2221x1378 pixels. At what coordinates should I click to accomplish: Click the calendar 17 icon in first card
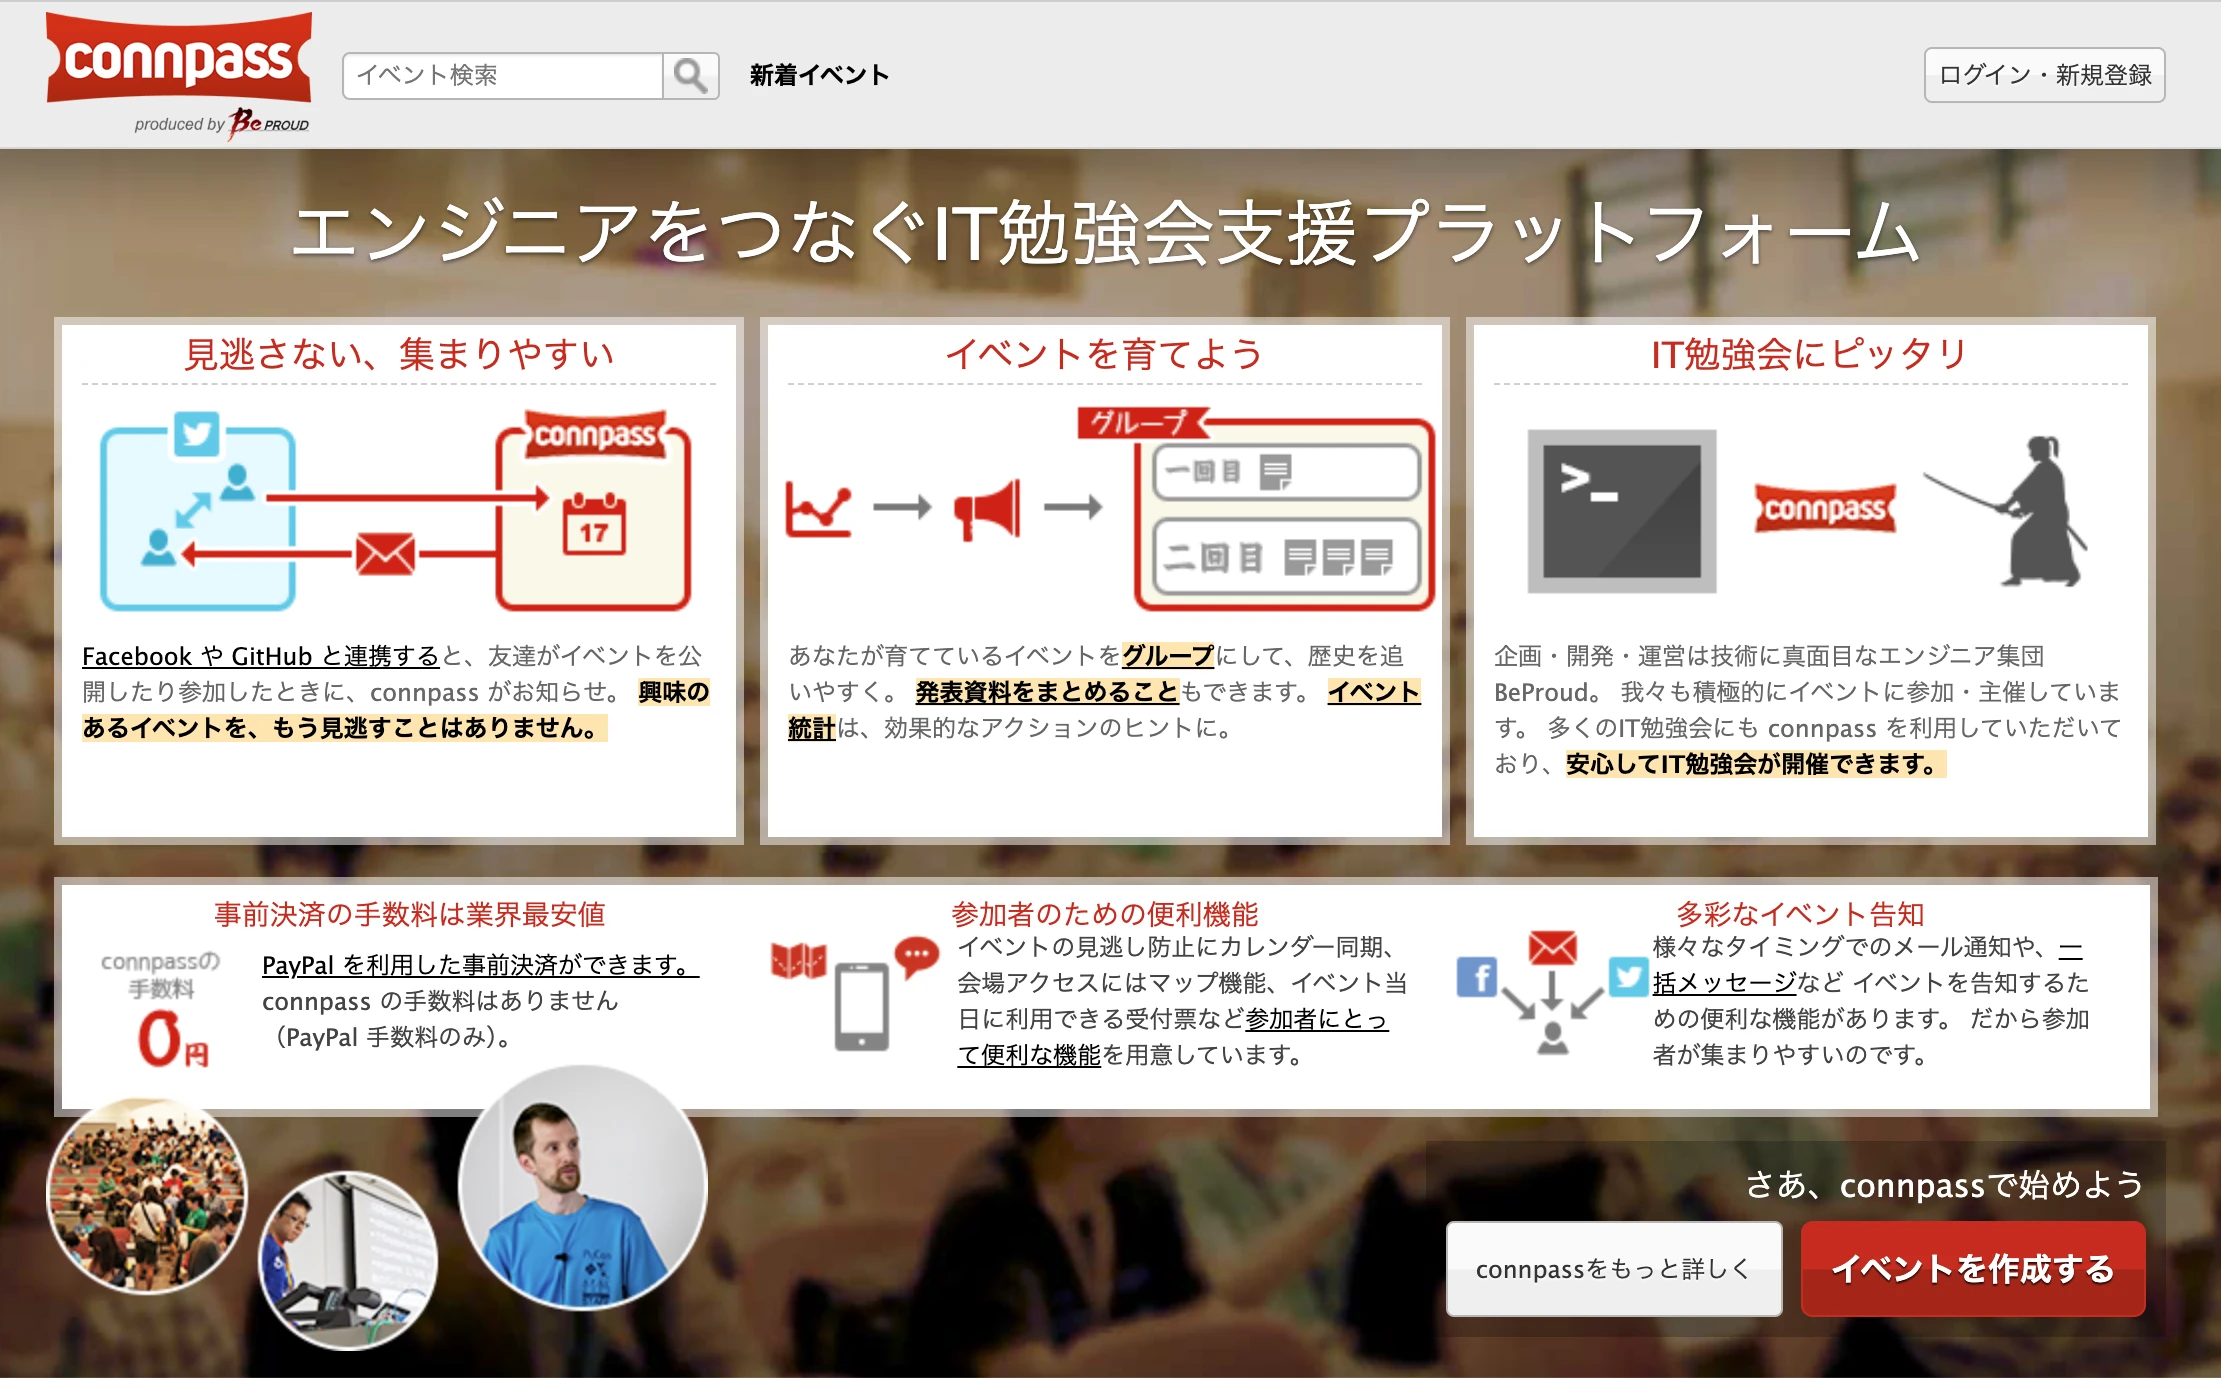click(x=594, y=524)
